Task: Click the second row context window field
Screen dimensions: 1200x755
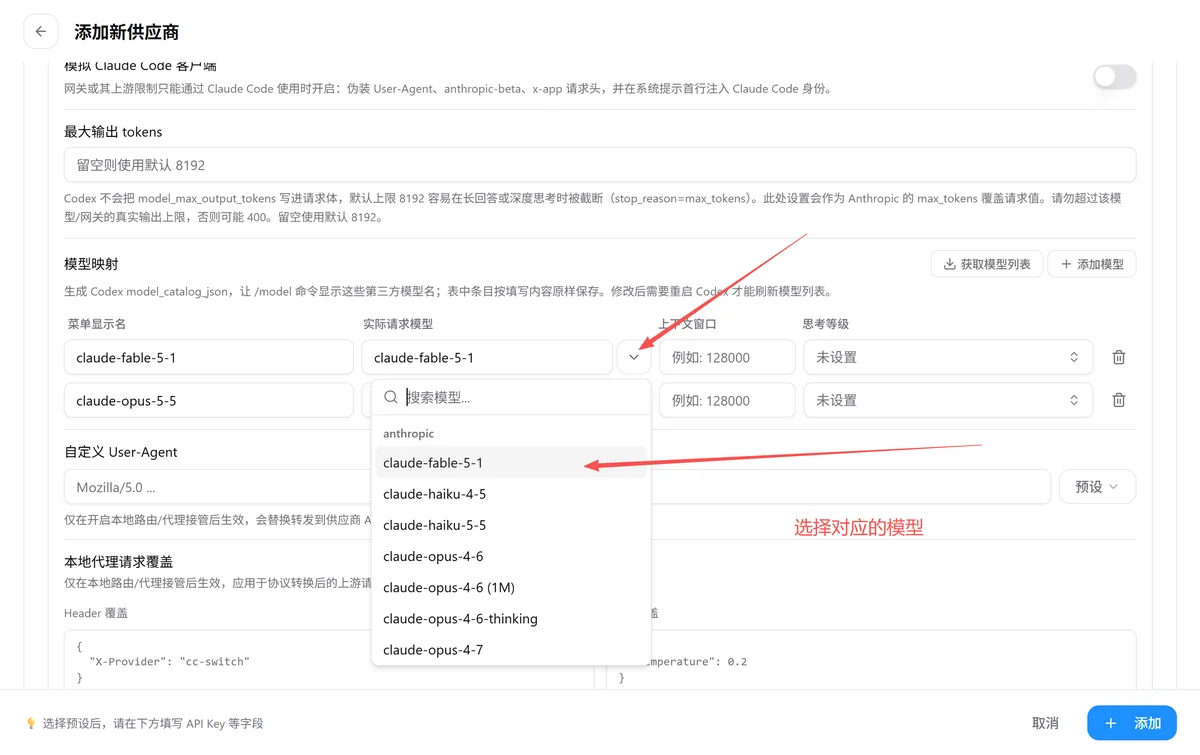Action: tap(727, 400)
